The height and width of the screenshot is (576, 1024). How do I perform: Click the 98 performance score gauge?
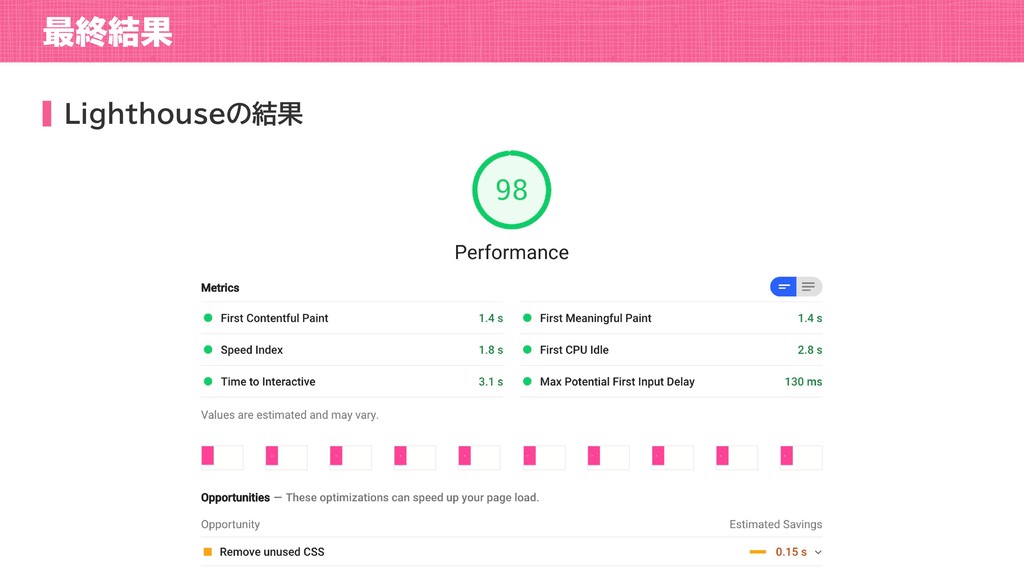[x=511, y=190]
